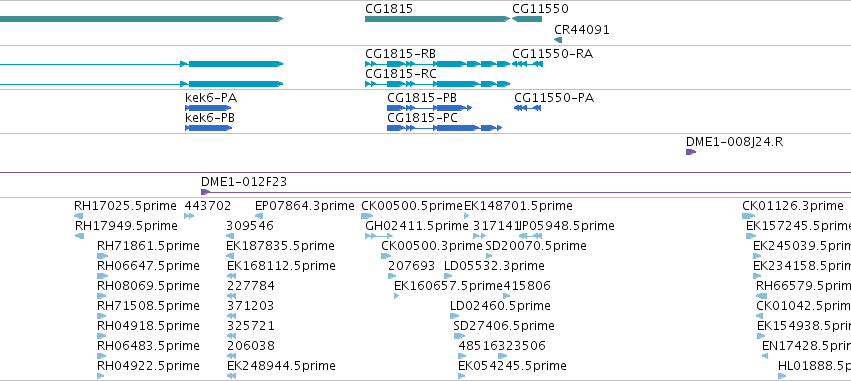Click the RH17025.5prime EST label
Viewport: 851px width, 381px height.
125,206
